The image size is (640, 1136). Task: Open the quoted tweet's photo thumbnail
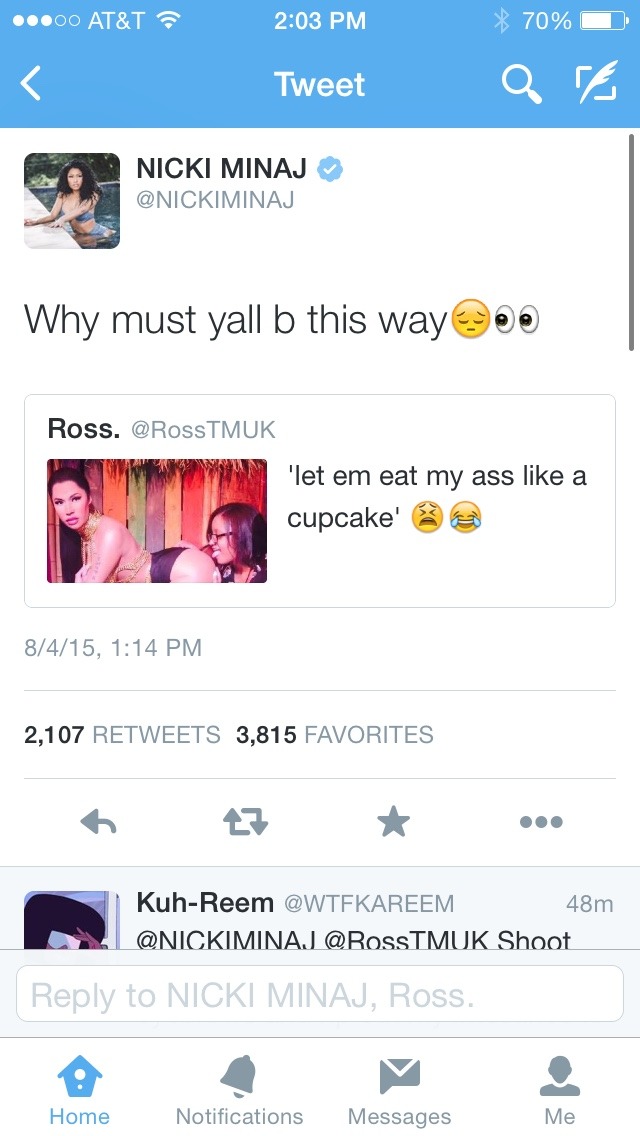(x=157, y=521)
